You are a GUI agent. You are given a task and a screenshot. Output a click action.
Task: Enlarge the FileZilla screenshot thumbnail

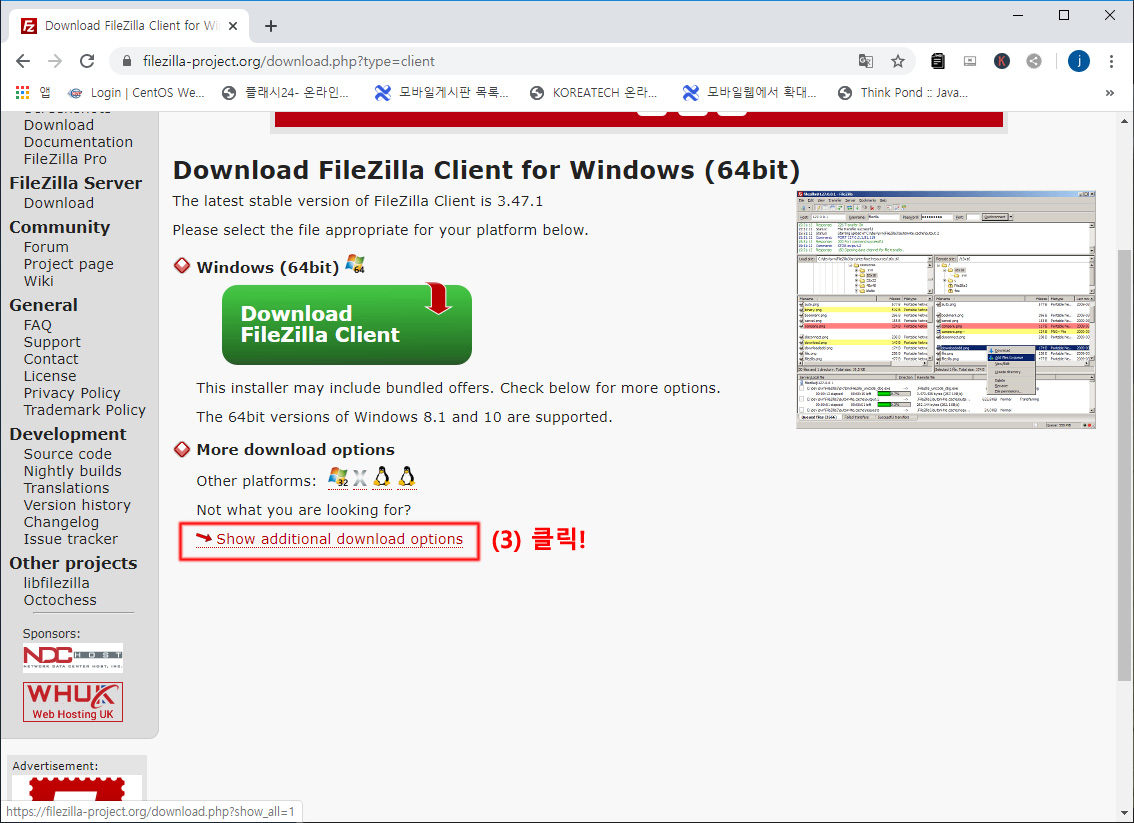946,310
